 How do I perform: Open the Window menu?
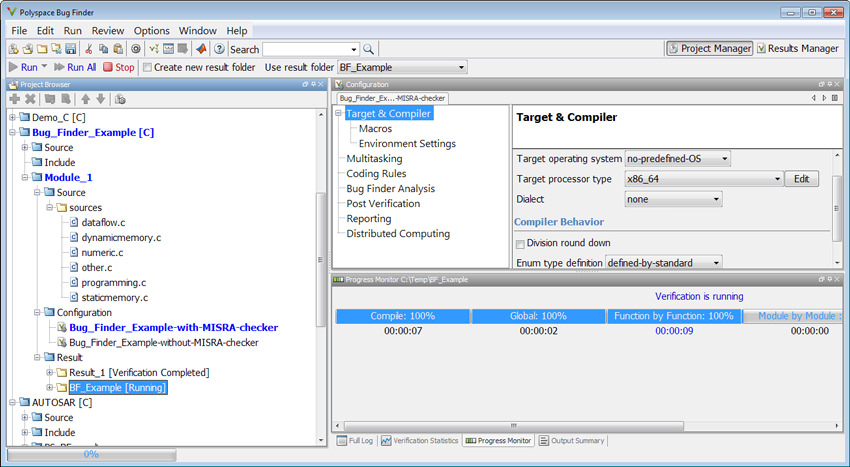198,31
